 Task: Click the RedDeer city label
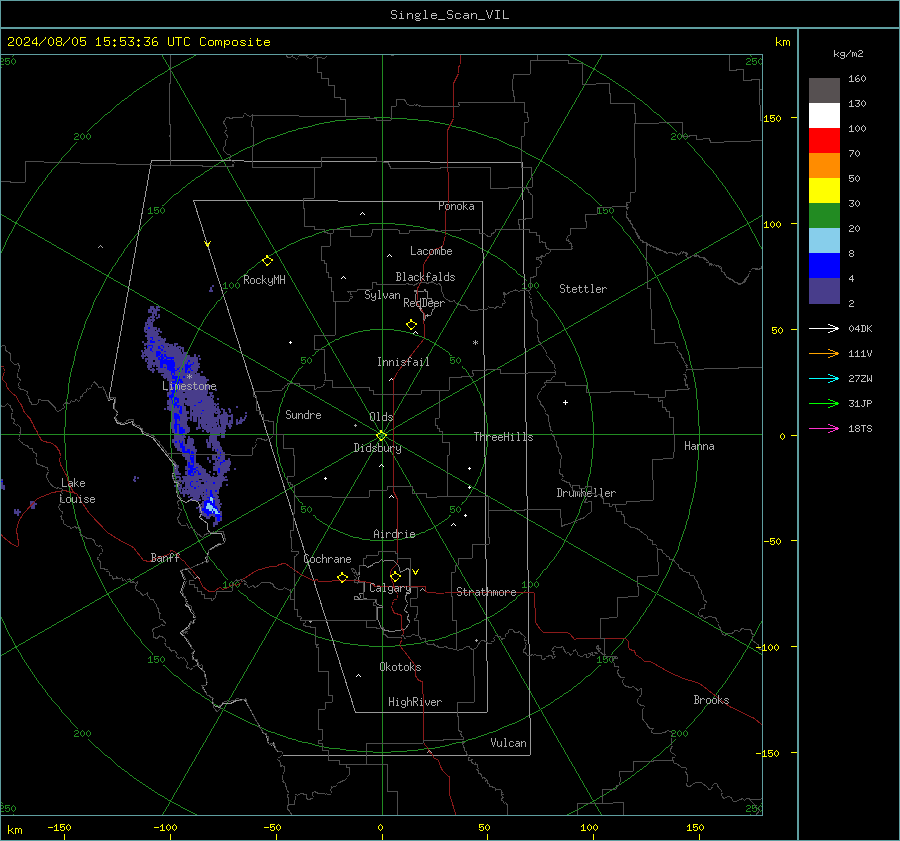tap(424, 303)
